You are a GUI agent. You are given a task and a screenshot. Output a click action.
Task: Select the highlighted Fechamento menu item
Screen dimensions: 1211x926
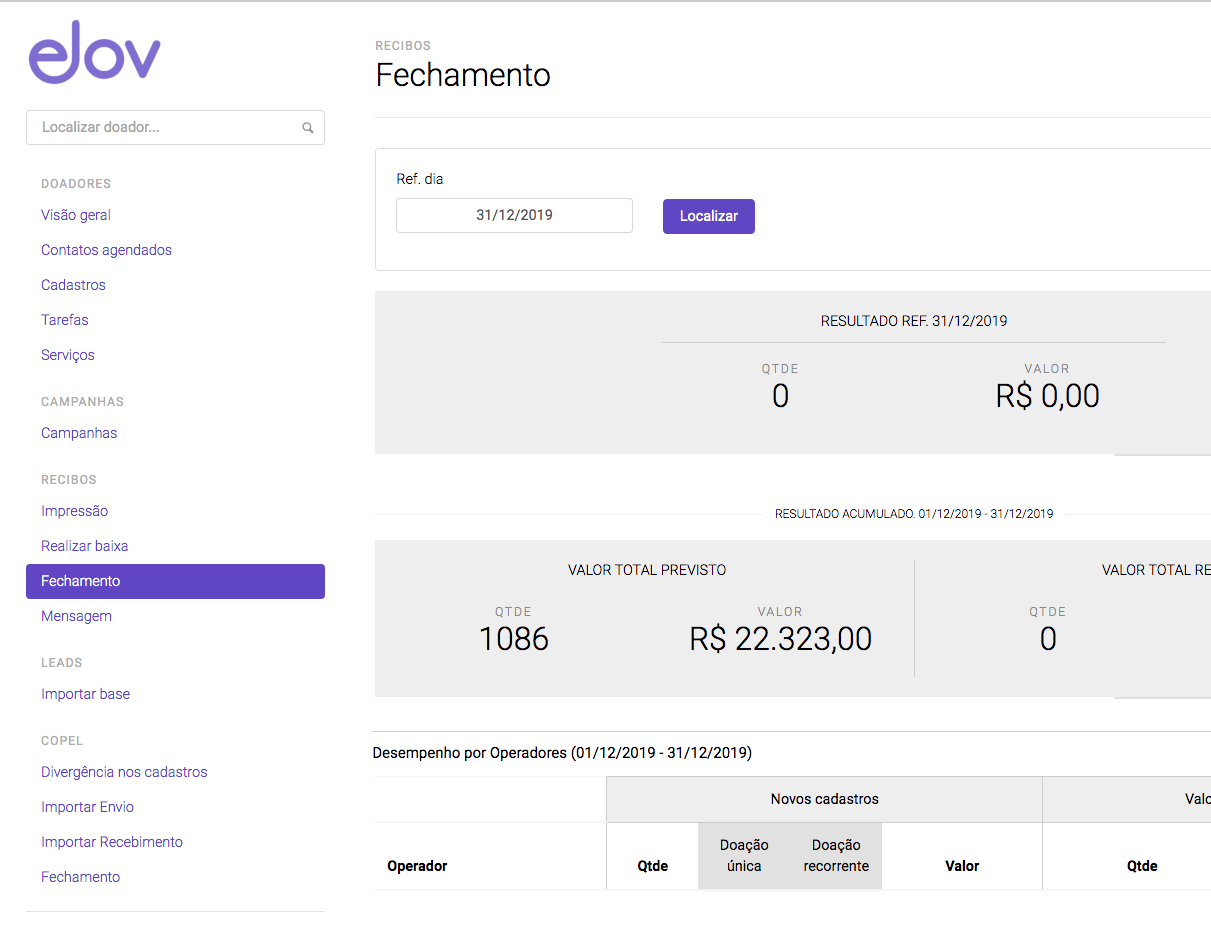pyautogui.click(x=175, y=581)
